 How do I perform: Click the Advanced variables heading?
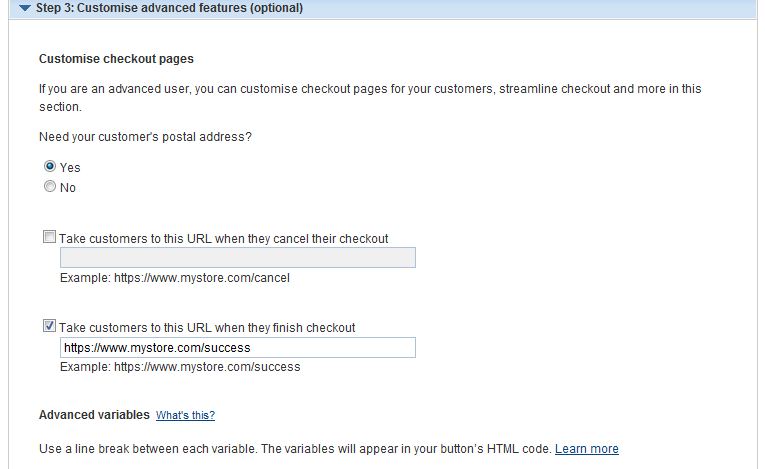tap(94, 414)
